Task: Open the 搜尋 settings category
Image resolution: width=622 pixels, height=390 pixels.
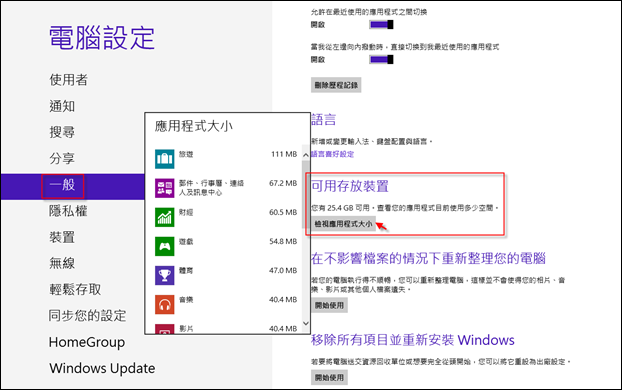Action: 62,132
